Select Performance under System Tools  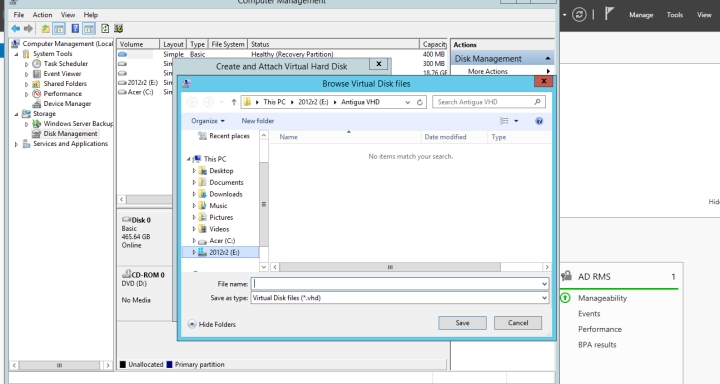62,94
